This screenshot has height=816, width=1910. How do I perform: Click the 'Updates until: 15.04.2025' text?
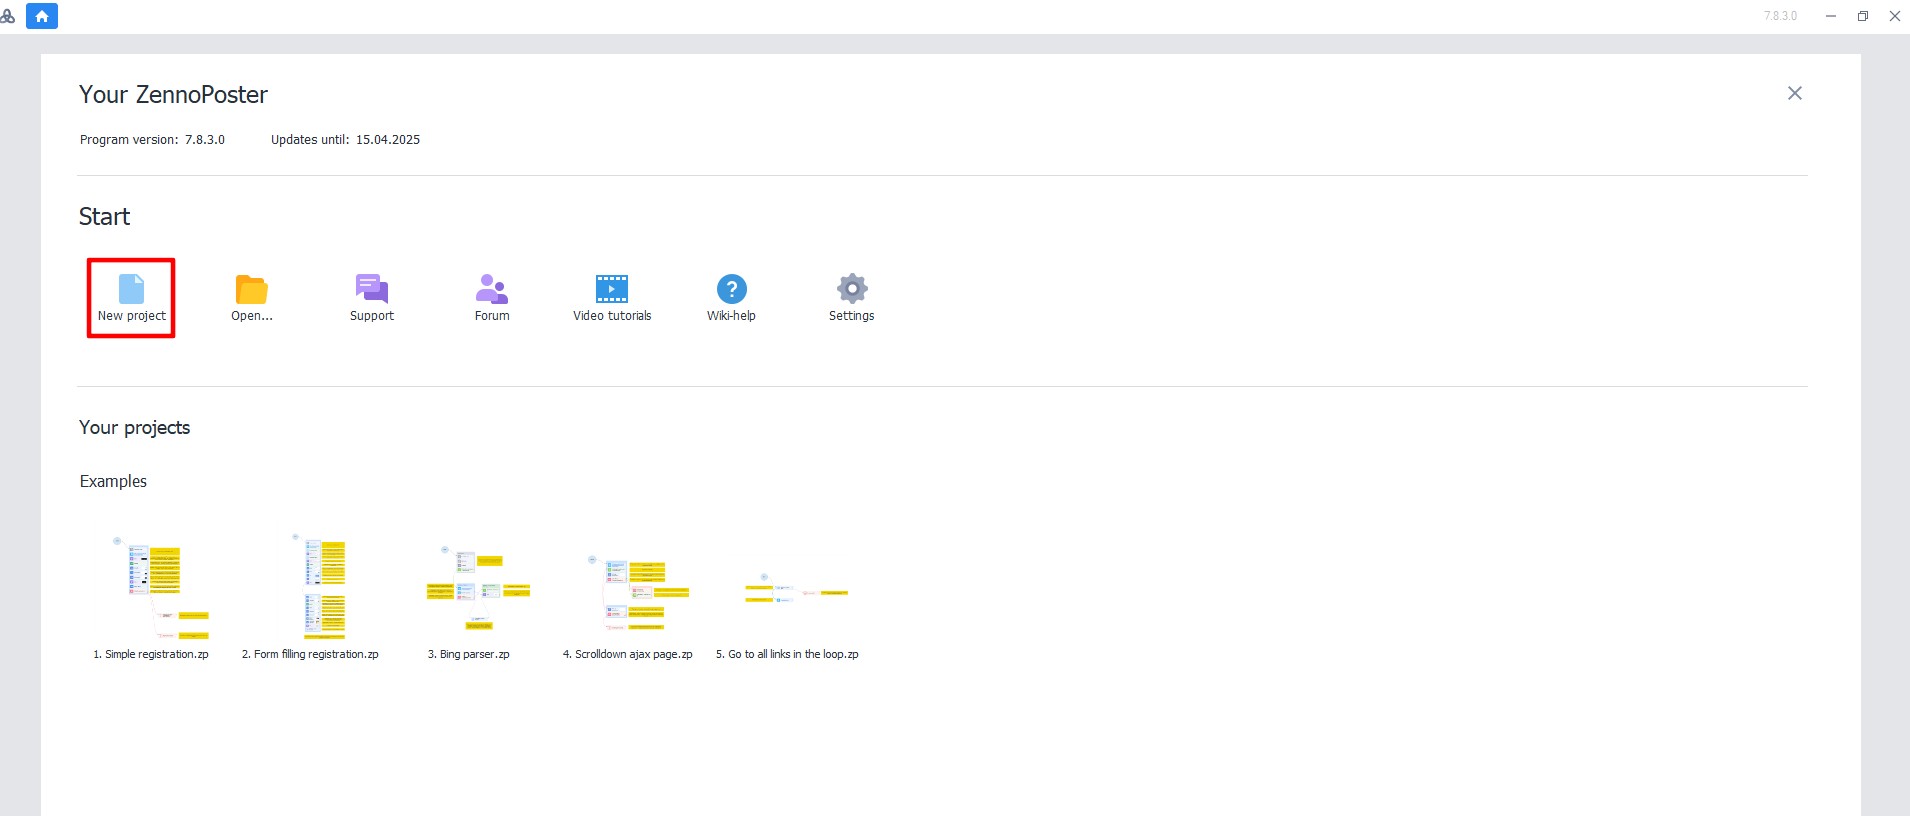(345, 140)
